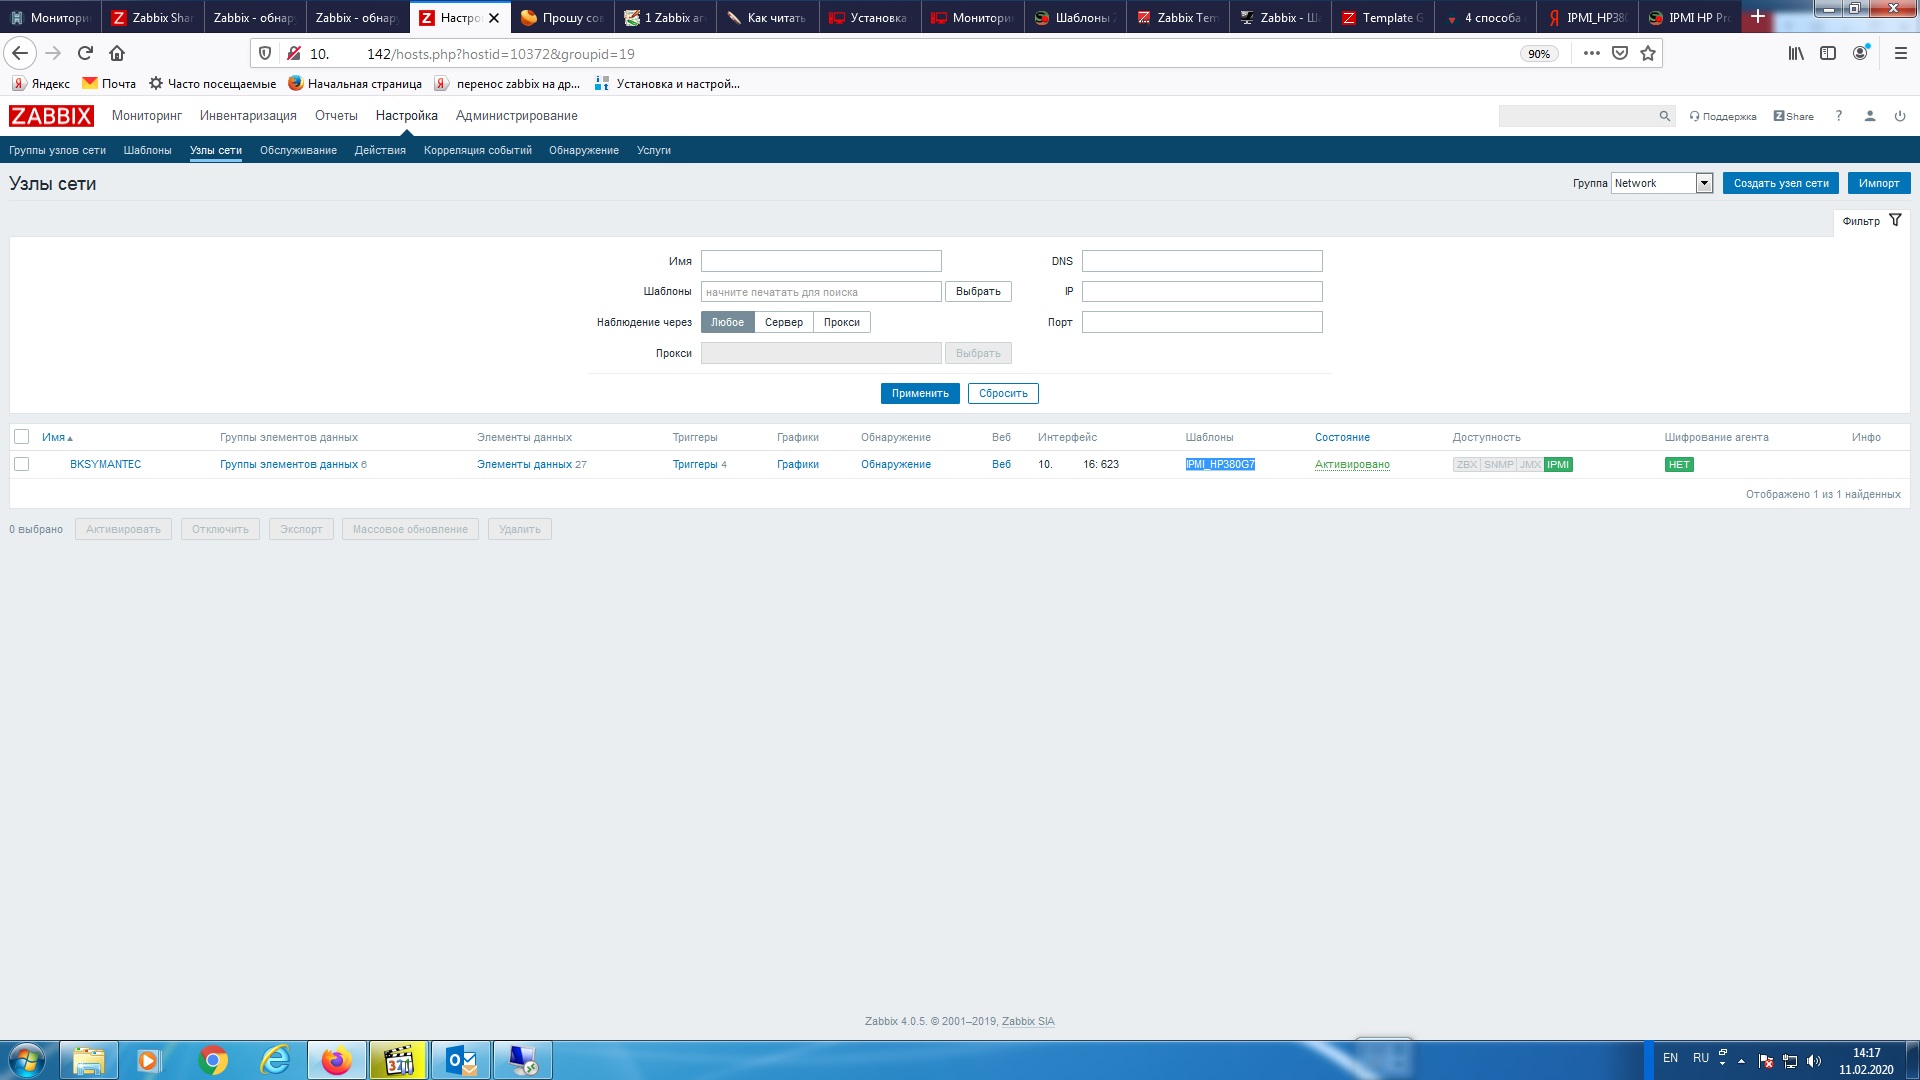The image size is (1920, 1080).
Task: Open the Действия submenu tab
Action: [x=380, y=150]
